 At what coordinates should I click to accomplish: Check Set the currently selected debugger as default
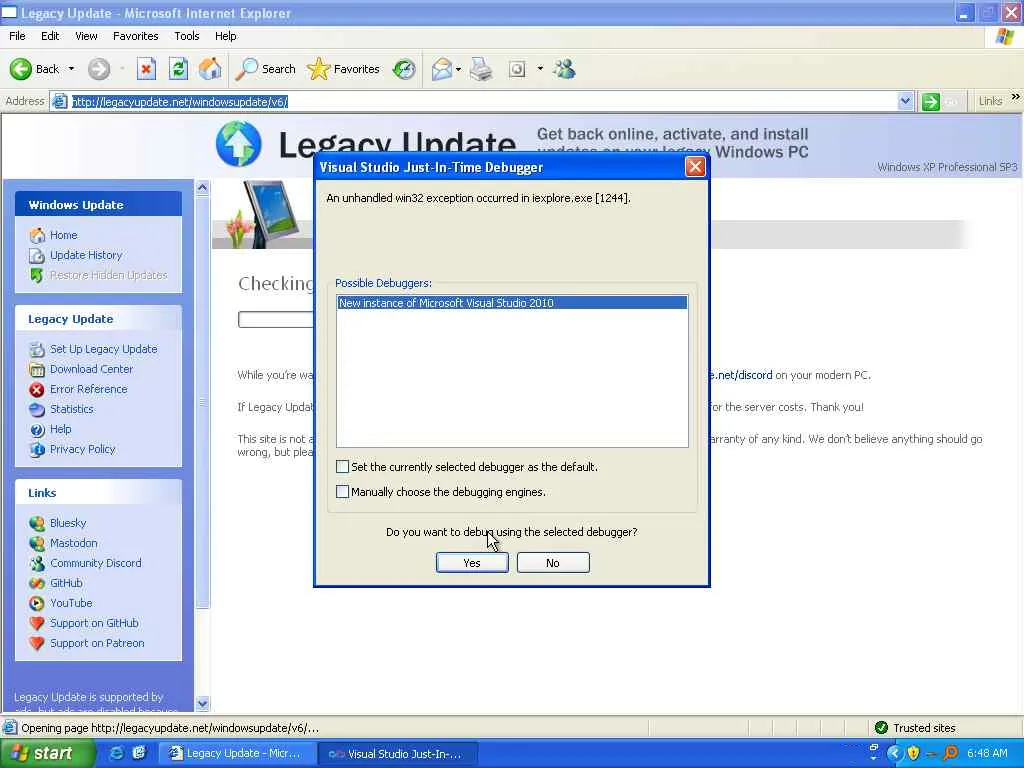pyautogui.click(x=342, y=466)
